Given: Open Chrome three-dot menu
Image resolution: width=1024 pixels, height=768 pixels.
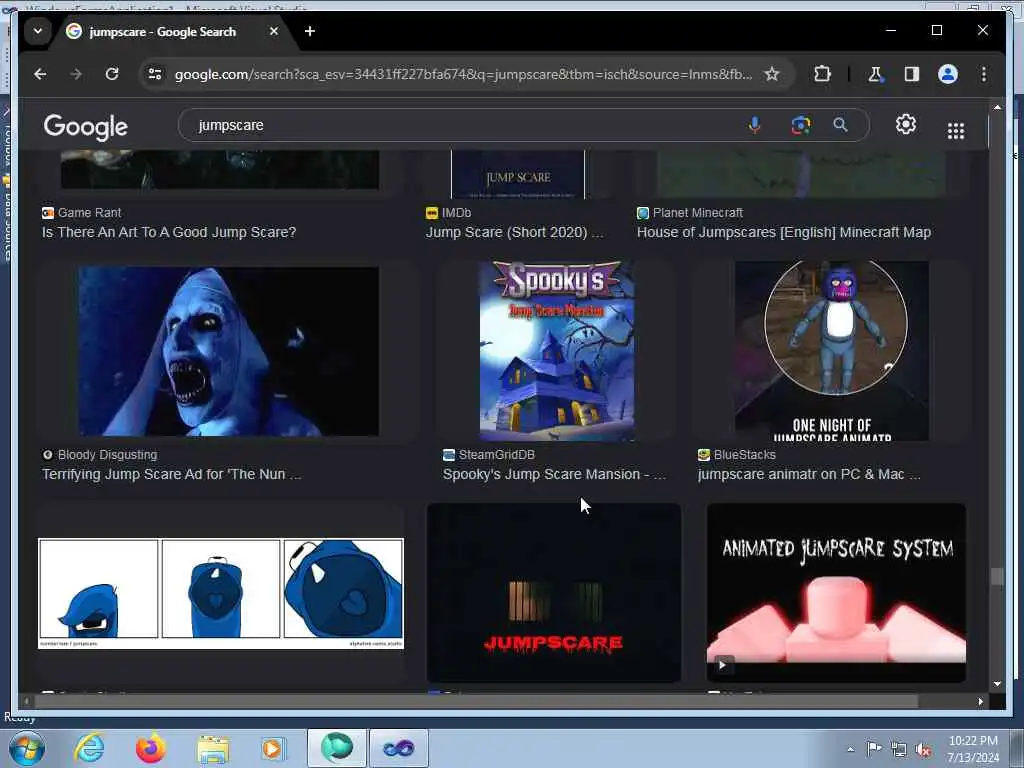Looking at the screenshot, I should [984, 74].
